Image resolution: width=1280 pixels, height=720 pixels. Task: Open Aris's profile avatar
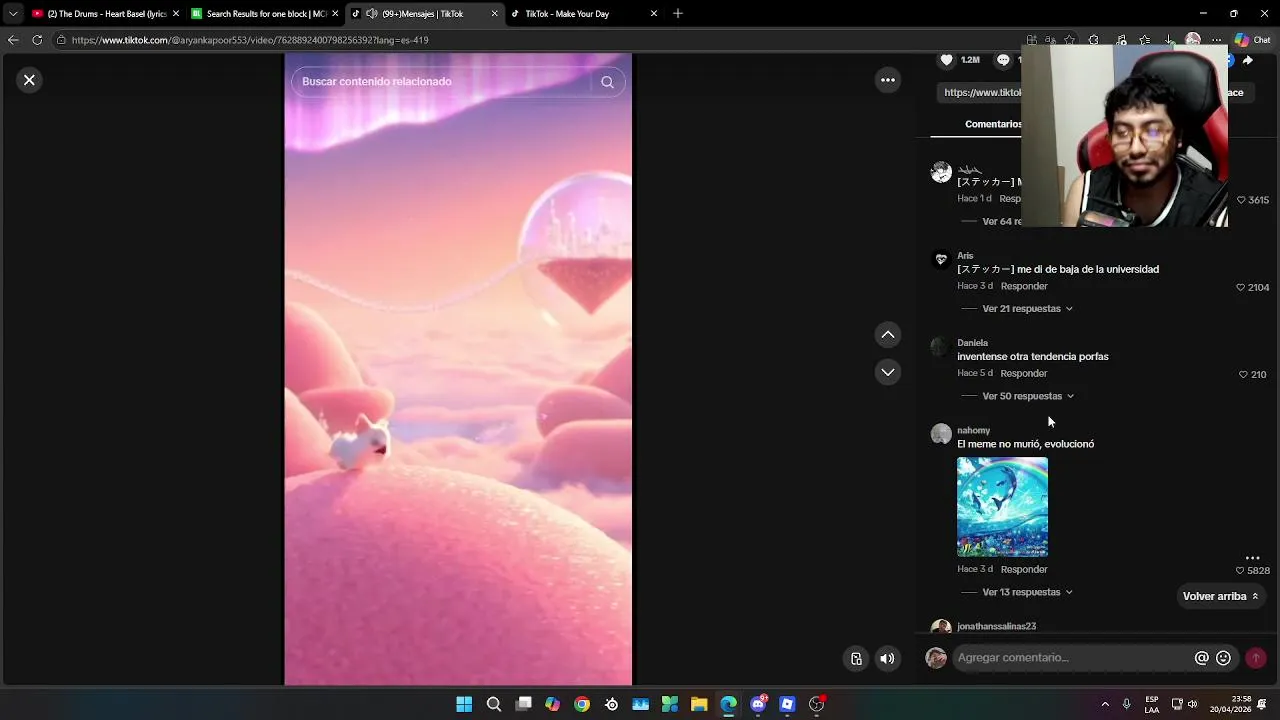pyautogui.click(x=941, y=260)
